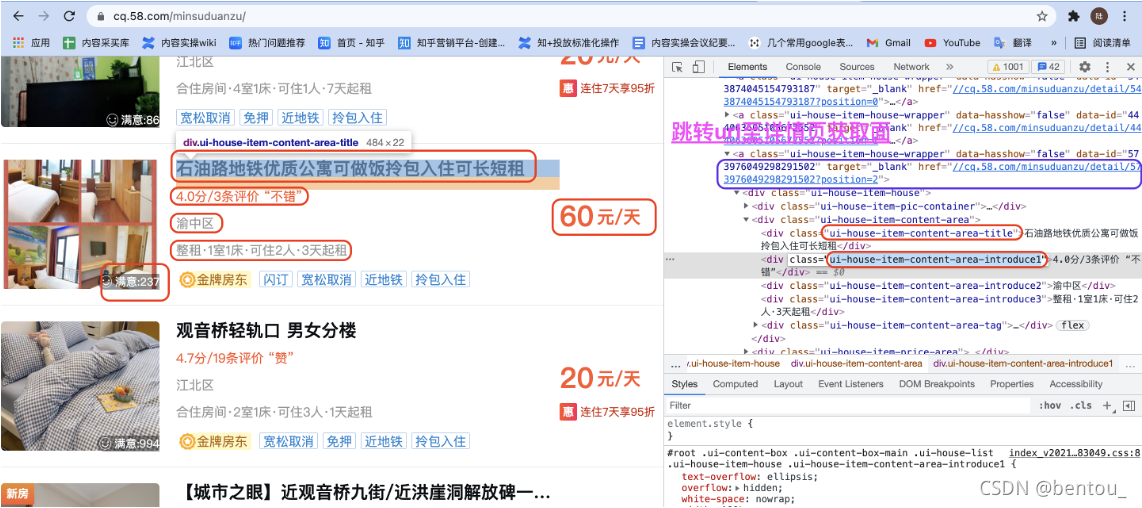Open the index_v2021…83049.css:8 source link

tap(1074, 453)
